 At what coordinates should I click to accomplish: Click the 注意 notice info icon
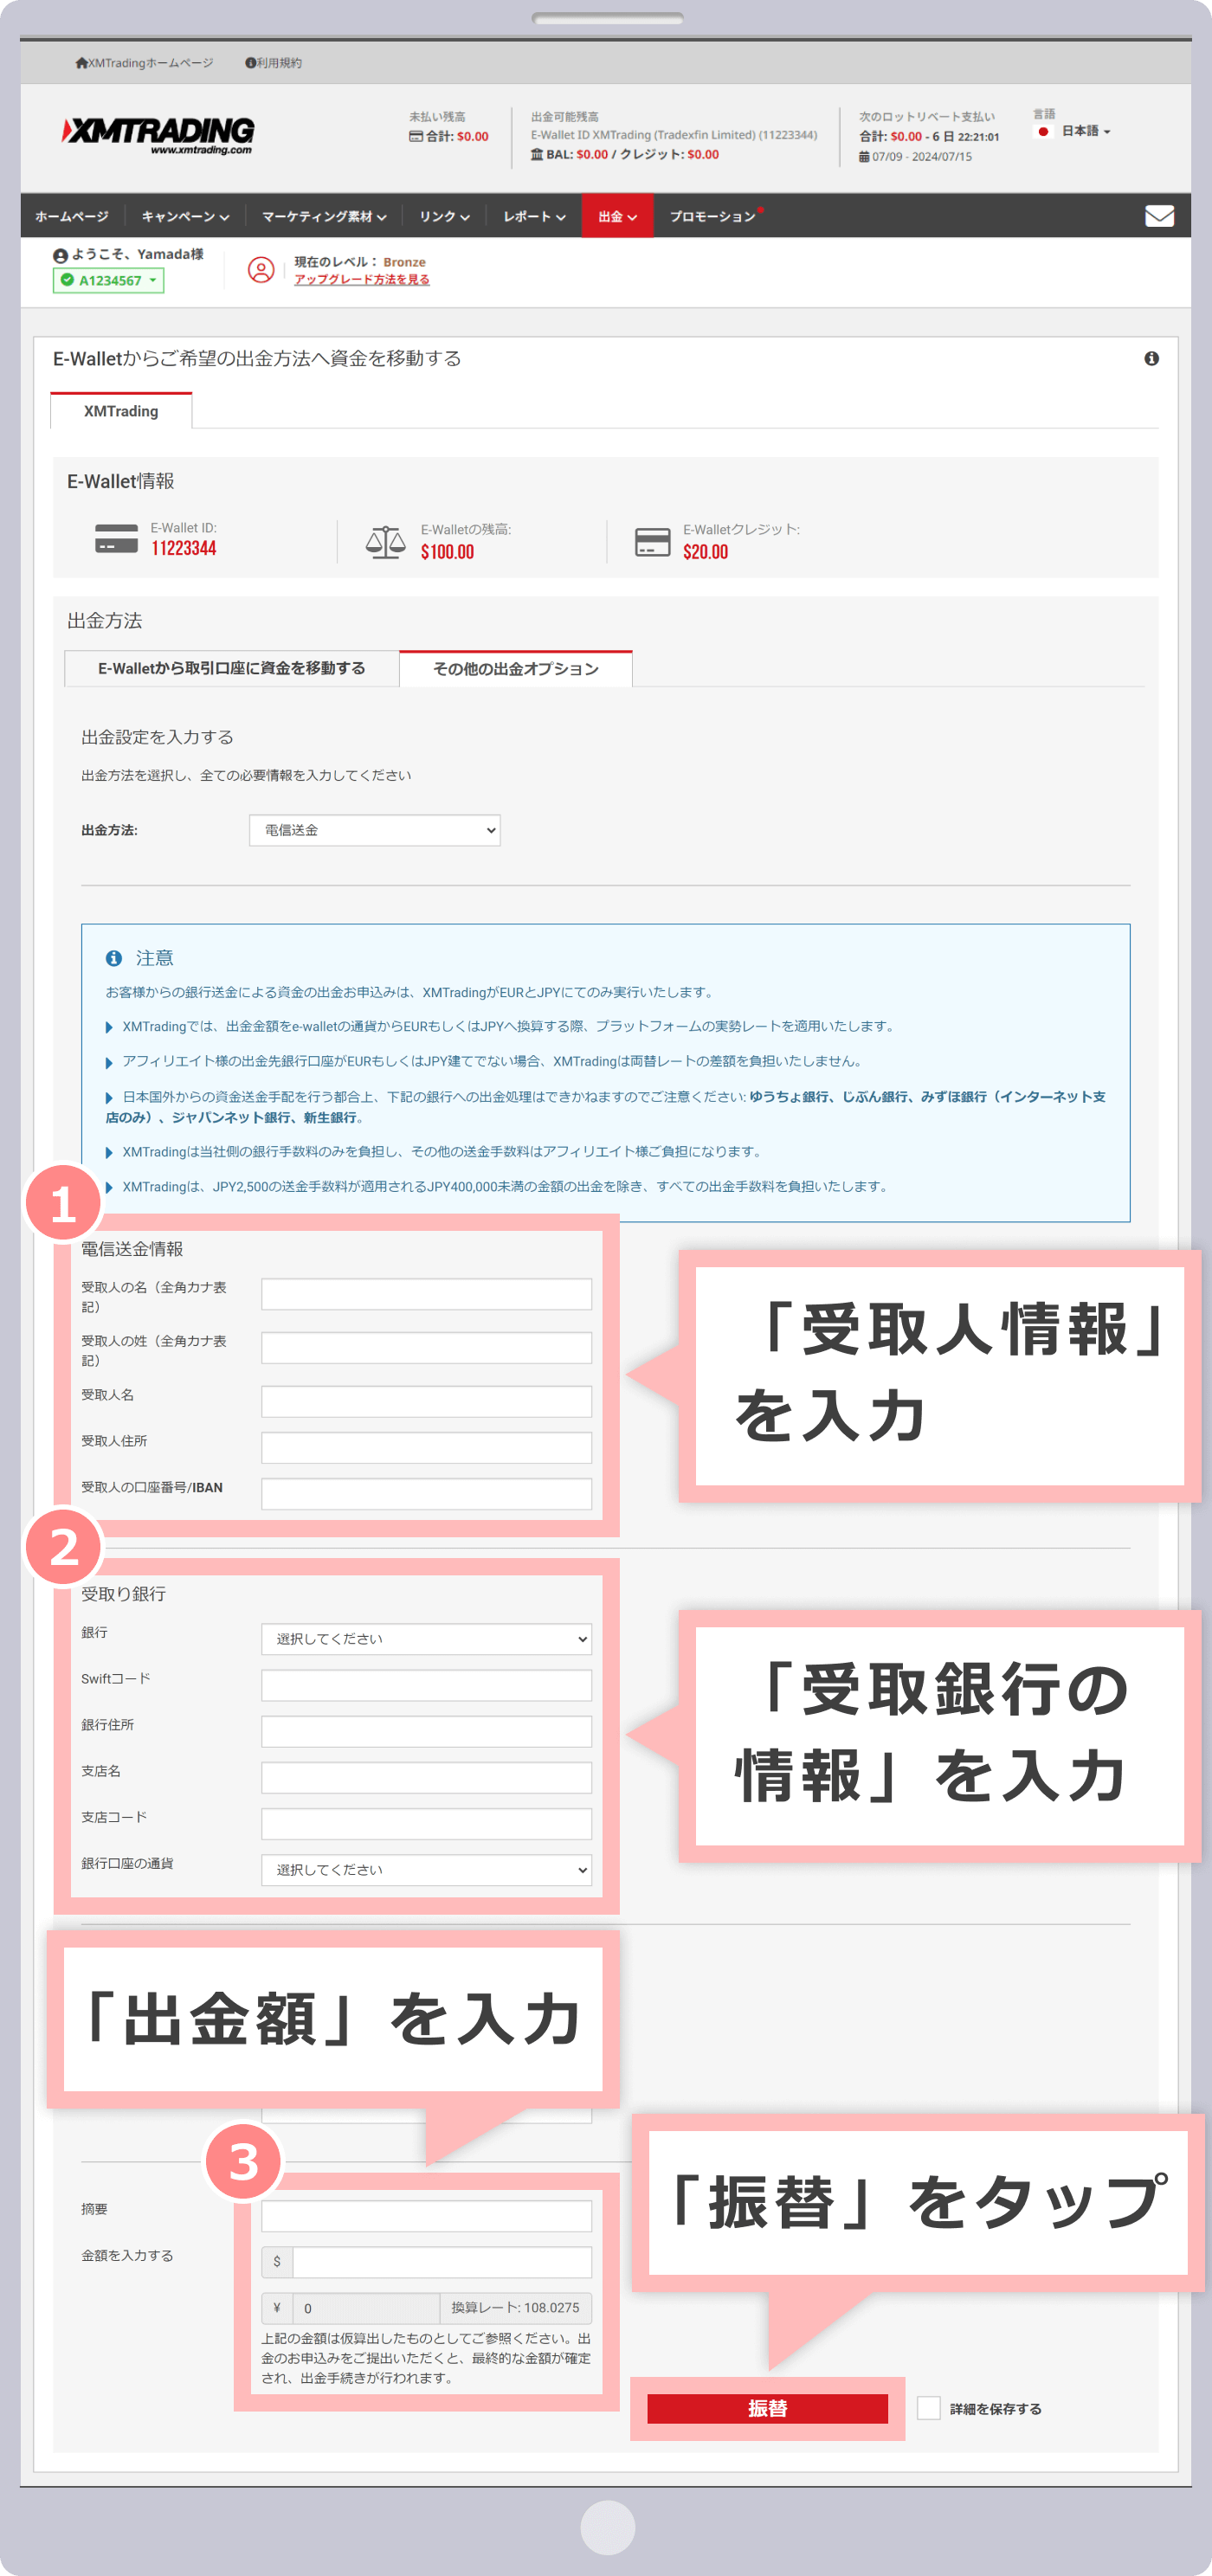114,958
